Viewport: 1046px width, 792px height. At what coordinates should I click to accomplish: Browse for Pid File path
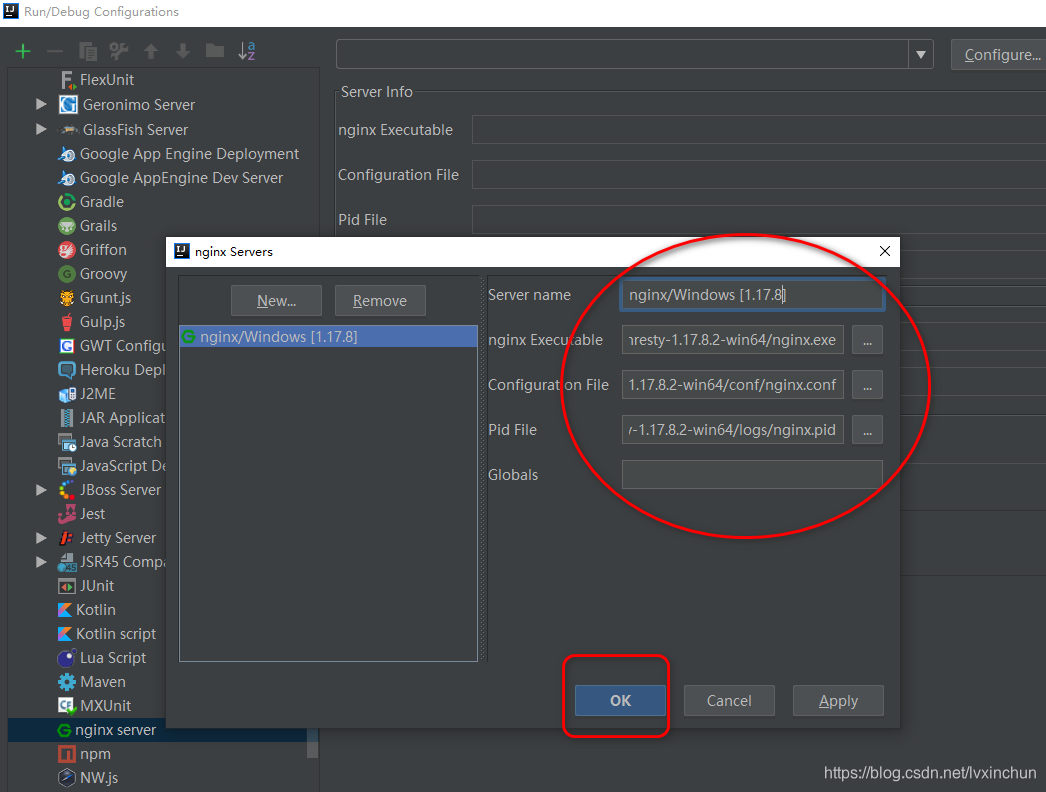867,430
